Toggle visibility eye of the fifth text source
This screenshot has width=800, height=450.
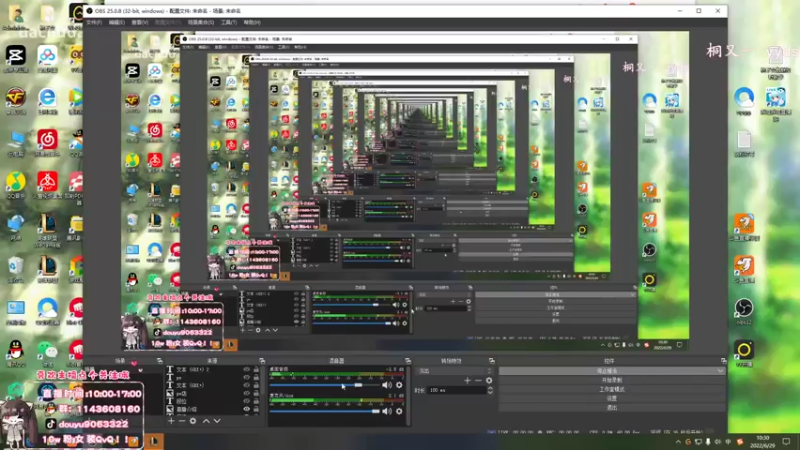point(246,401)
